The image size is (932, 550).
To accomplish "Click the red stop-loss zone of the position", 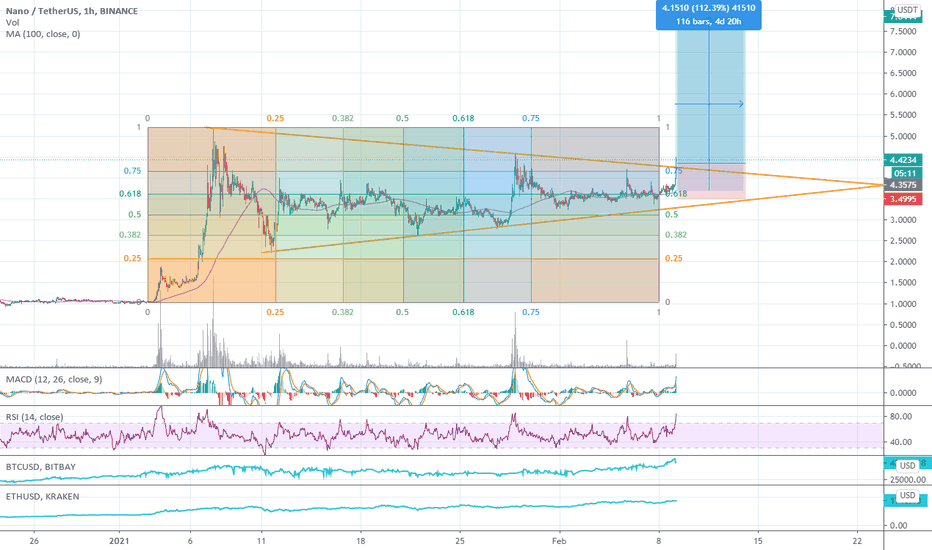I will pyautogui.click(x=710, y=181).
